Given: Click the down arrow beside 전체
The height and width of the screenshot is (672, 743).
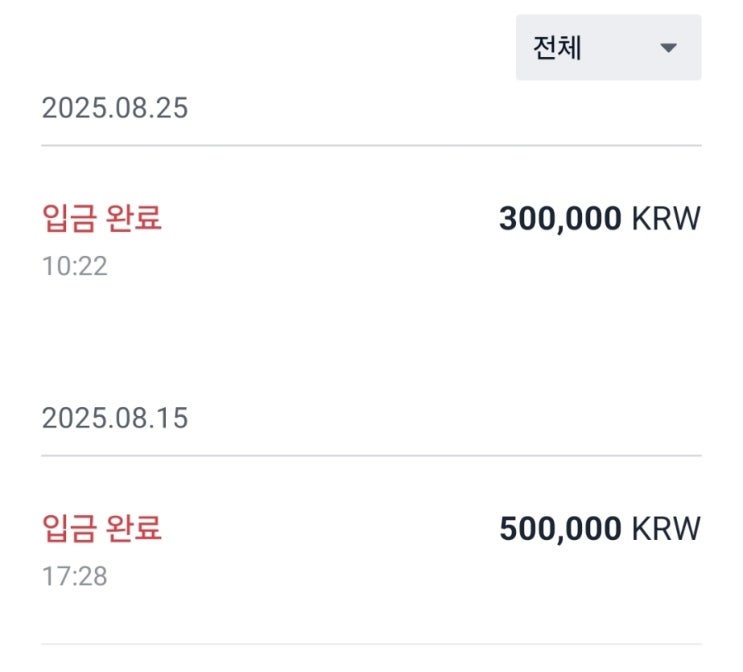Looking at the screenshot, I should 669,48.
